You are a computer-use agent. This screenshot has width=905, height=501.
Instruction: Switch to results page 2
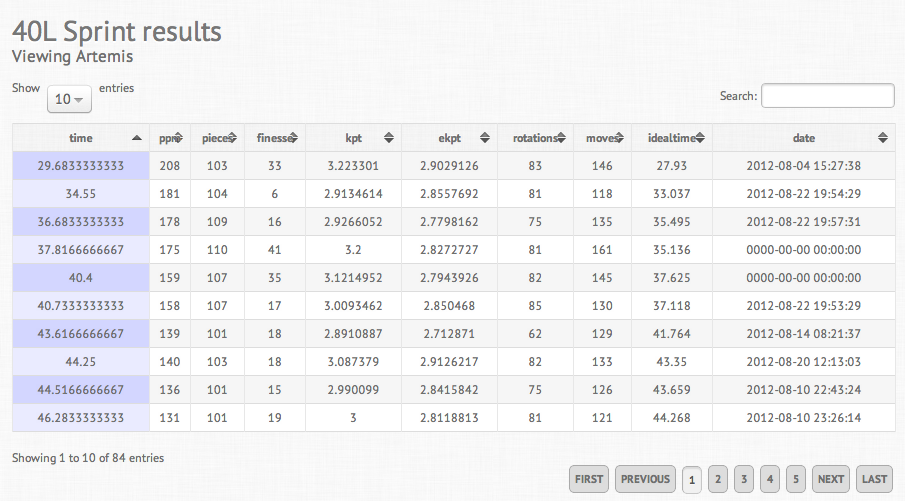point(717,479)
